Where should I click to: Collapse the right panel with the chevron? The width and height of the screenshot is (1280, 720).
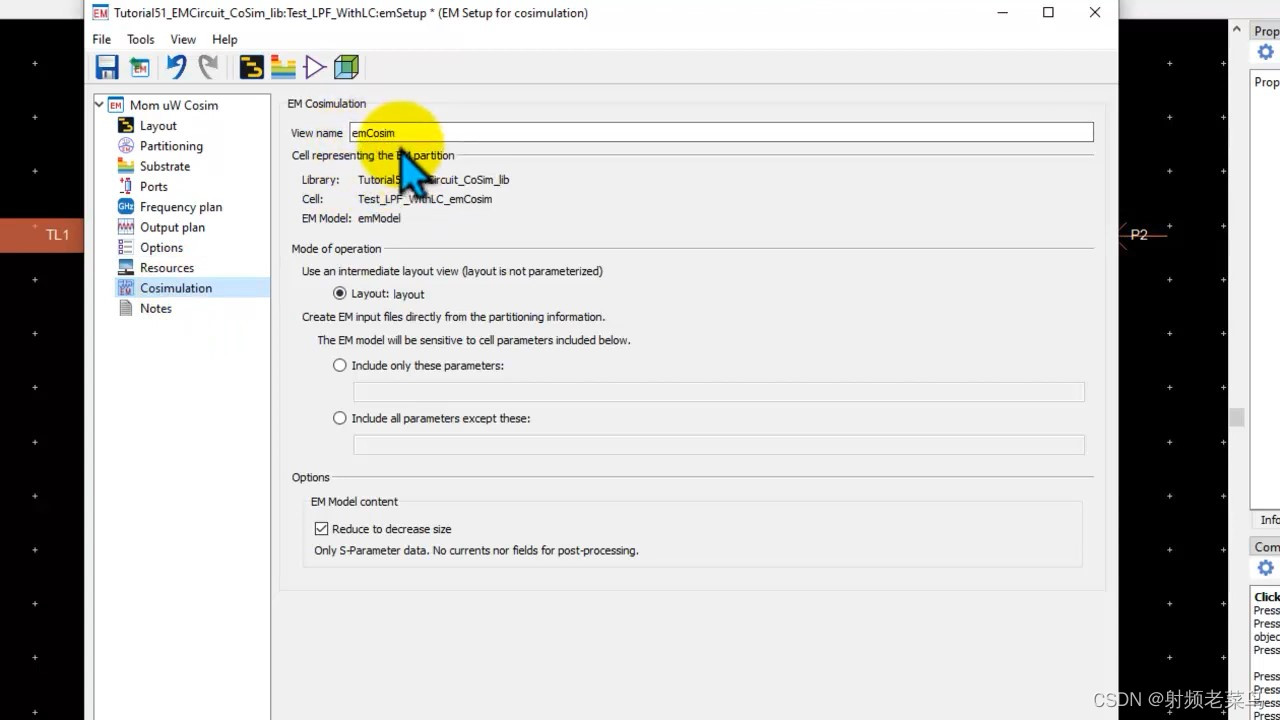pyautogui.click(x=1236, y=29)
